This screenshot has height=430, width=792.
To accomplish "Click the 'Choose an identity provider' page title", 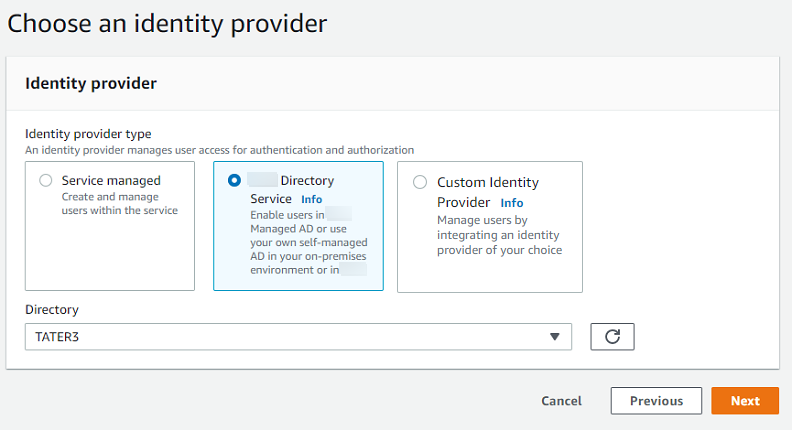I will 168,22.
